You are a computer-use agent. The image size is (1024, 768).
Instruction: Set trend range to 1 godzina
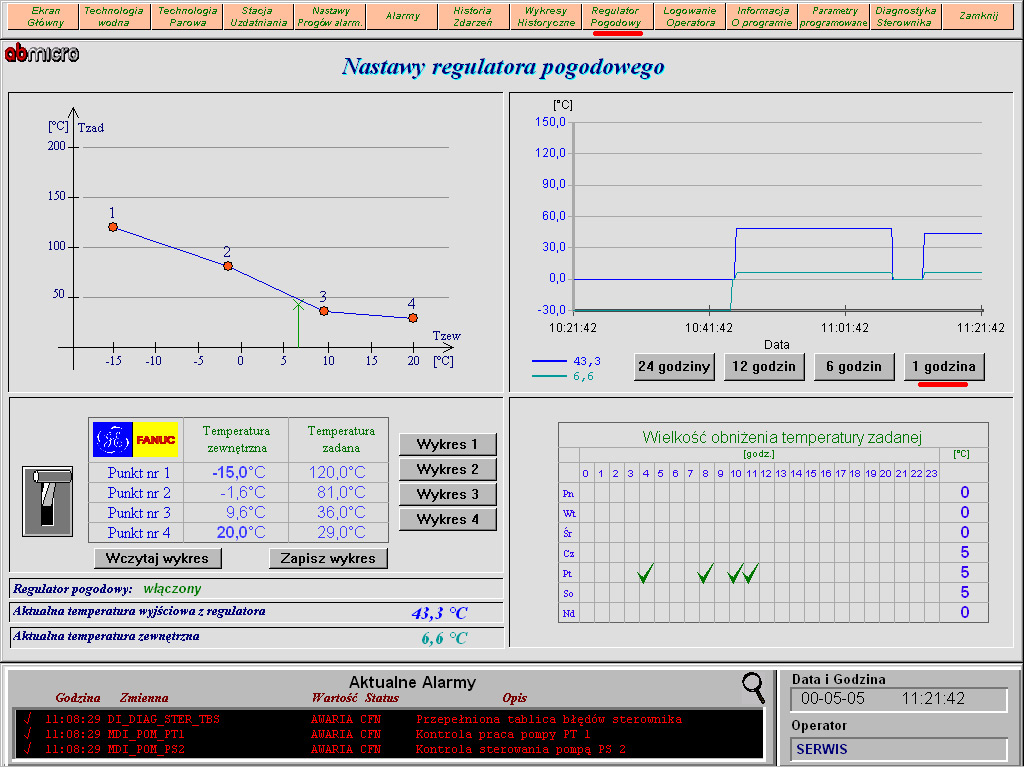coord(944,366)
